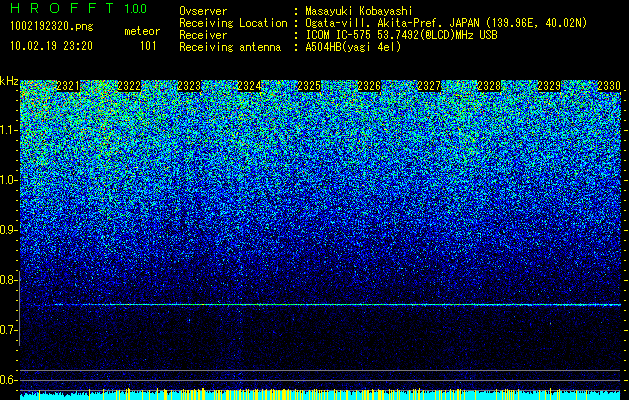Click the receiver ICOM IC-575 text
629x400 pixels.
point(401,35)
